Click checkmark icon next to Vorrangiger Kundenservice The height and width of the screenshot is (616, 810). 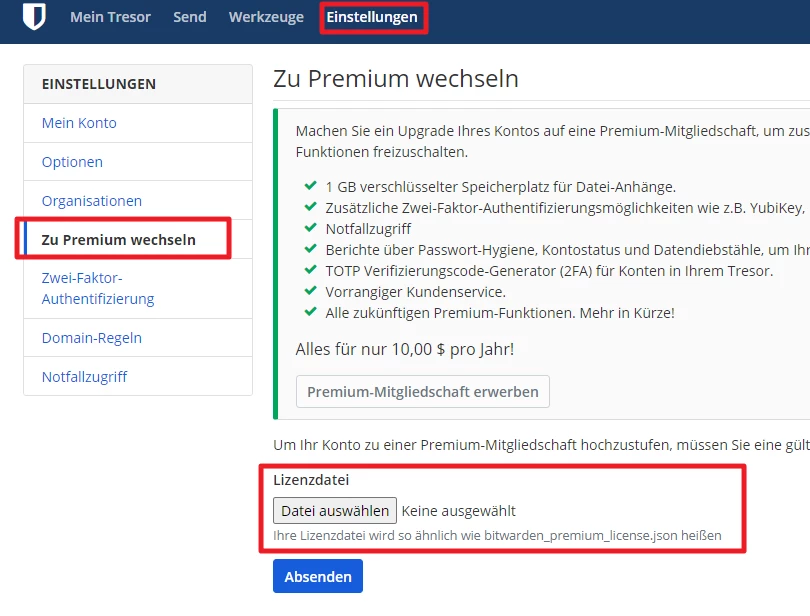310,292
